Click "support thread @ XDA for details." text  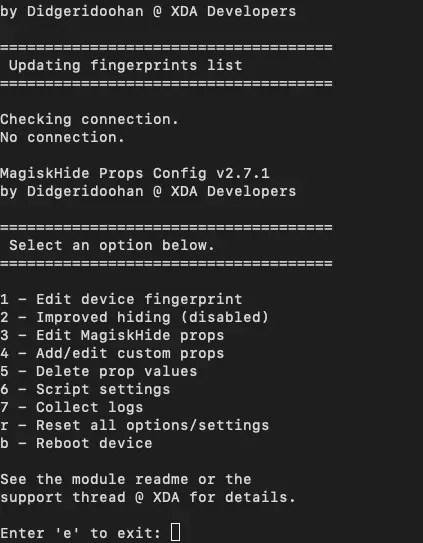[148, 498]
